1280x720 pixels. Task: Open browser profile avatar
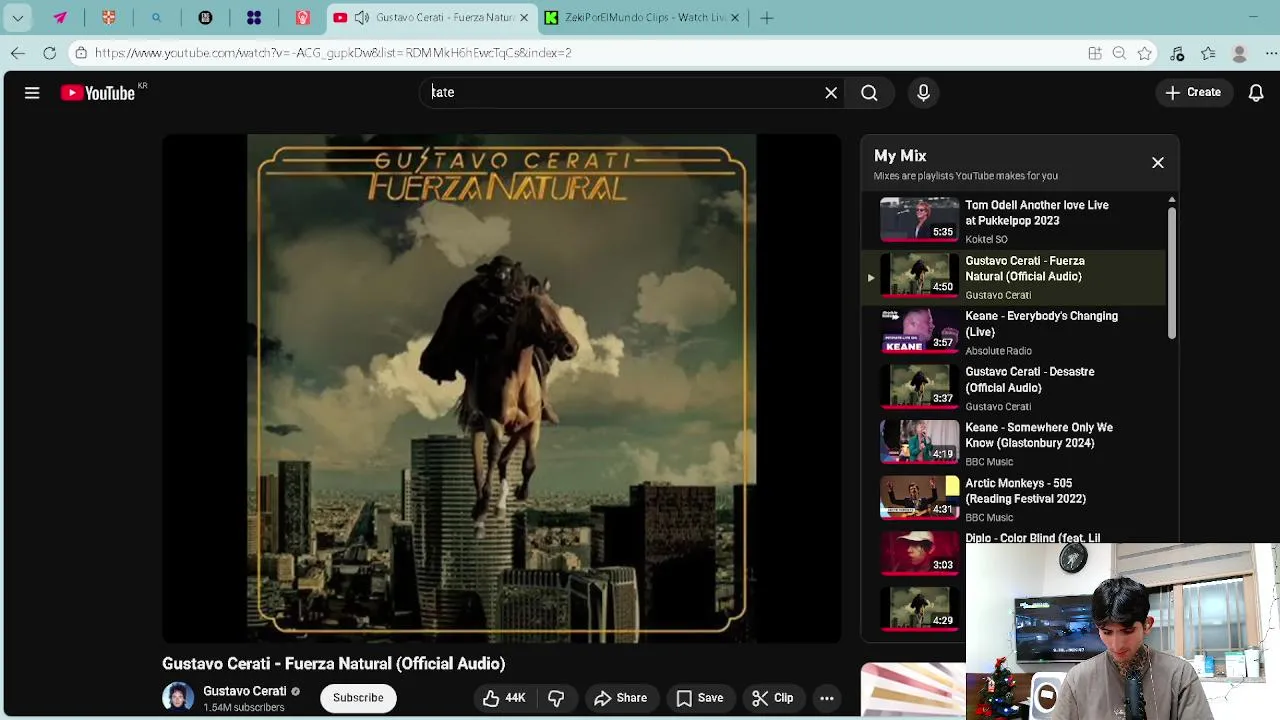click(x=1240, y=54)
